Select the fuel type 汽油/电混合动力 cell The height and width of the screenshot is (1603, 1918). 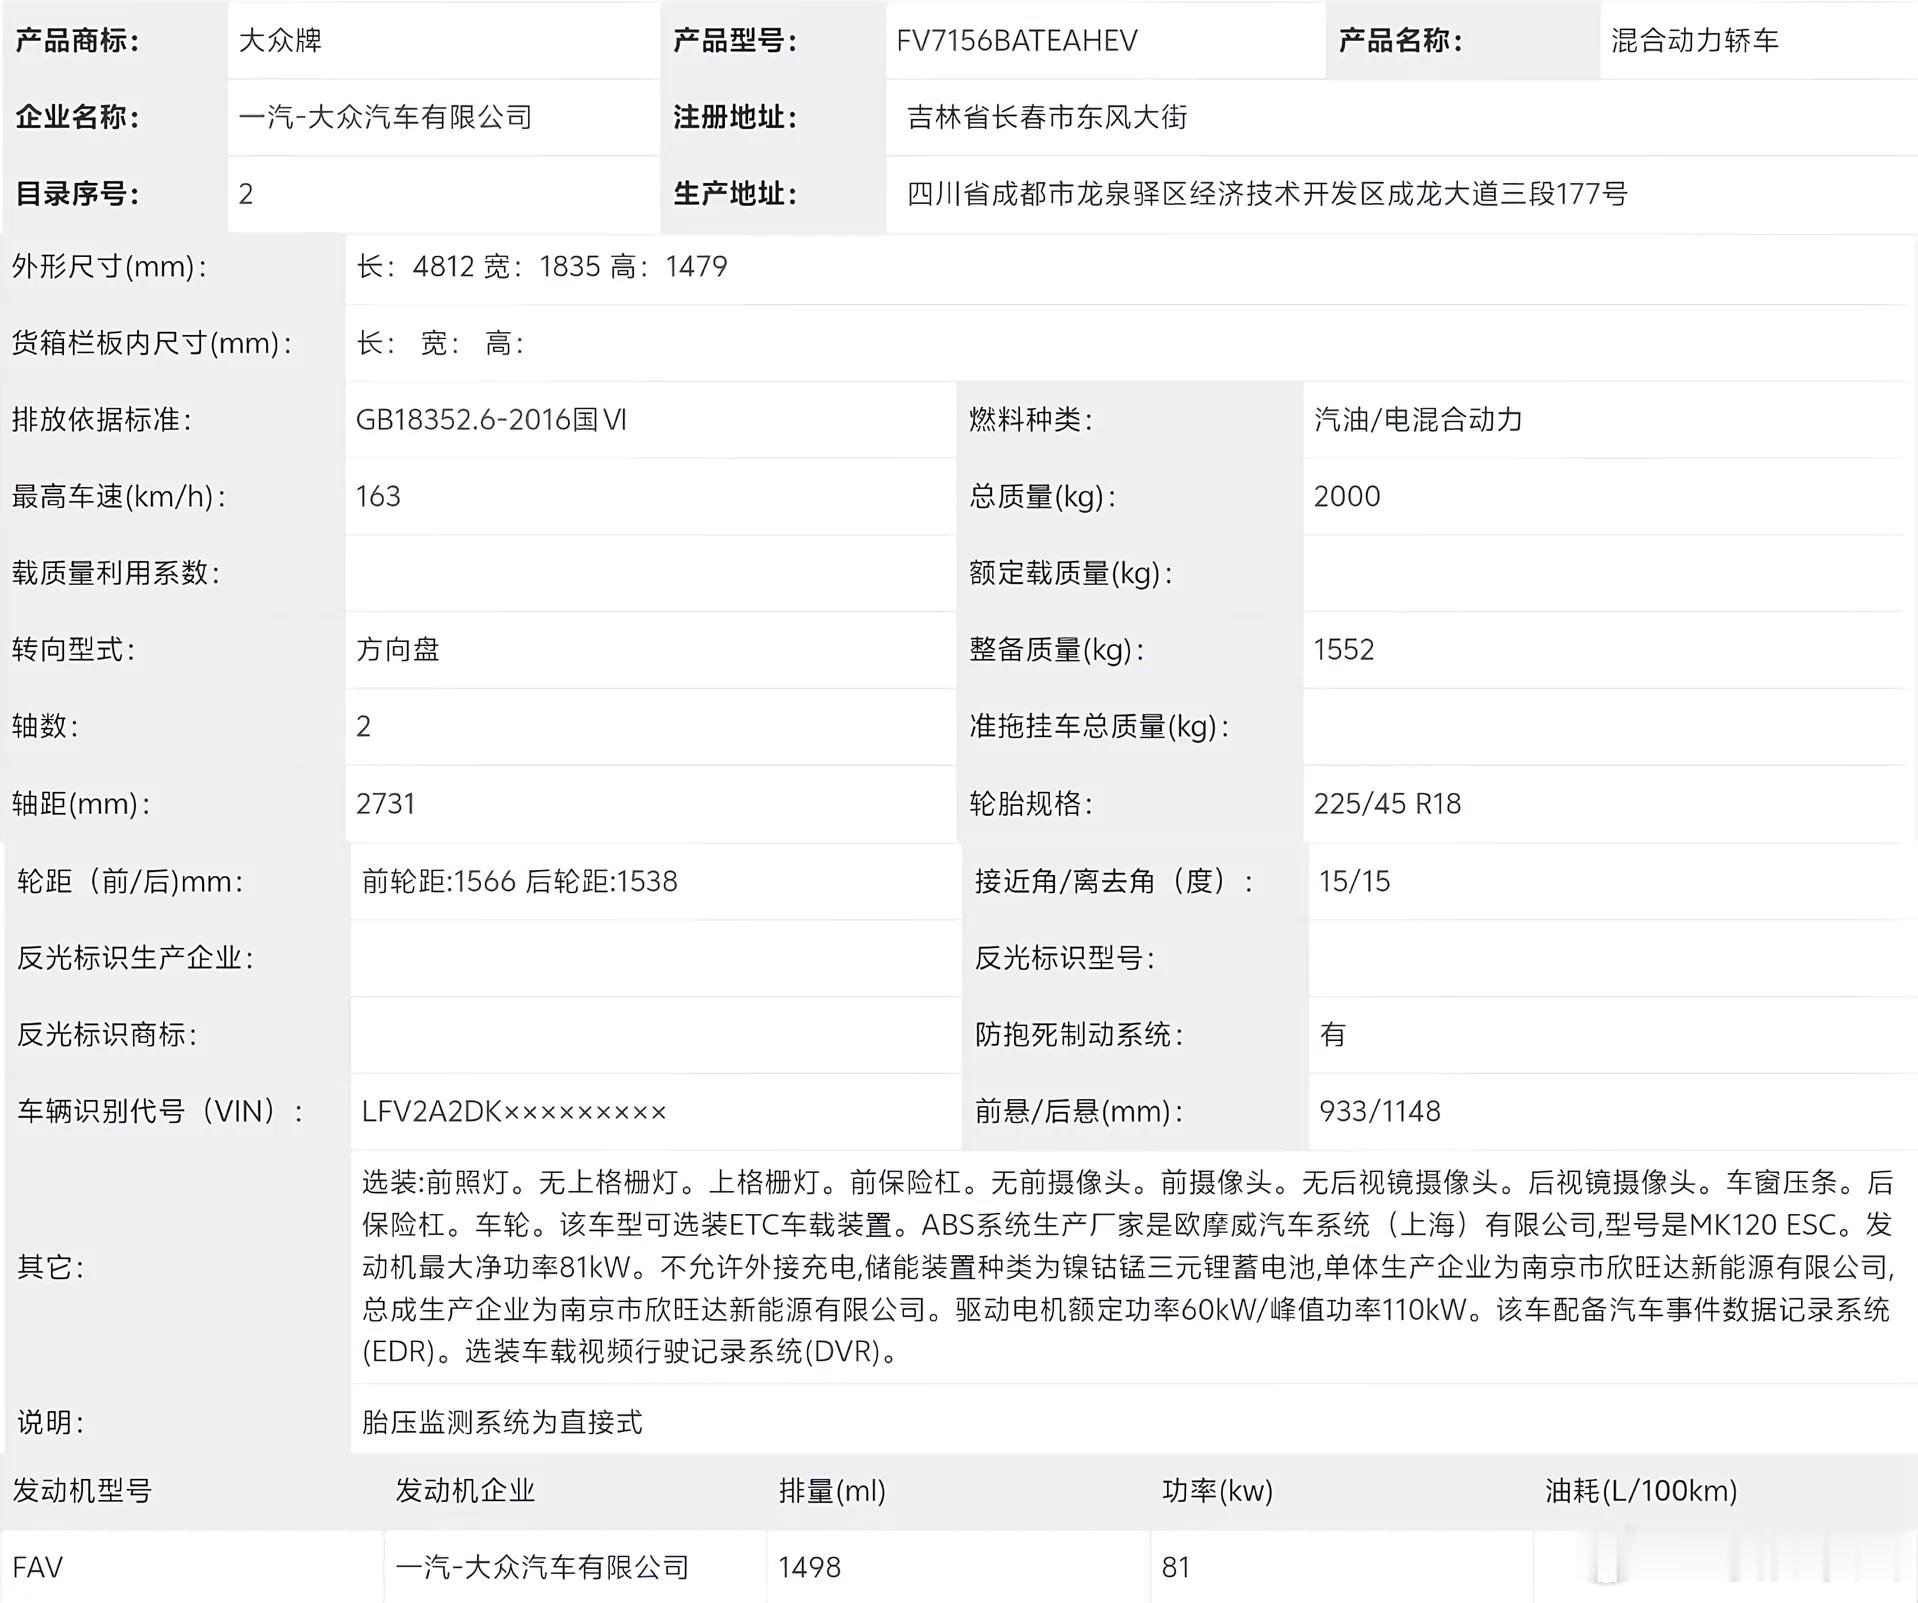pos(1603,420)
